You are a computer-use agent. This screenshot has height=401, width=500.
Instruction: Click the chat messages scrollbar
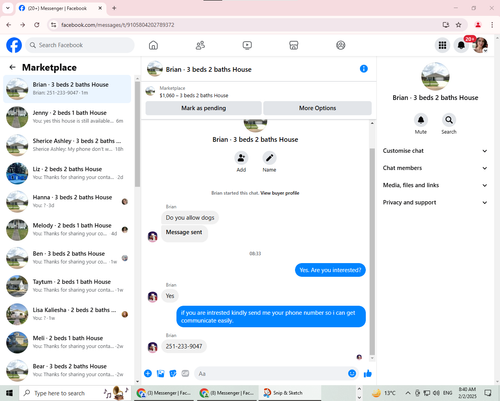[x=372, y=252]
